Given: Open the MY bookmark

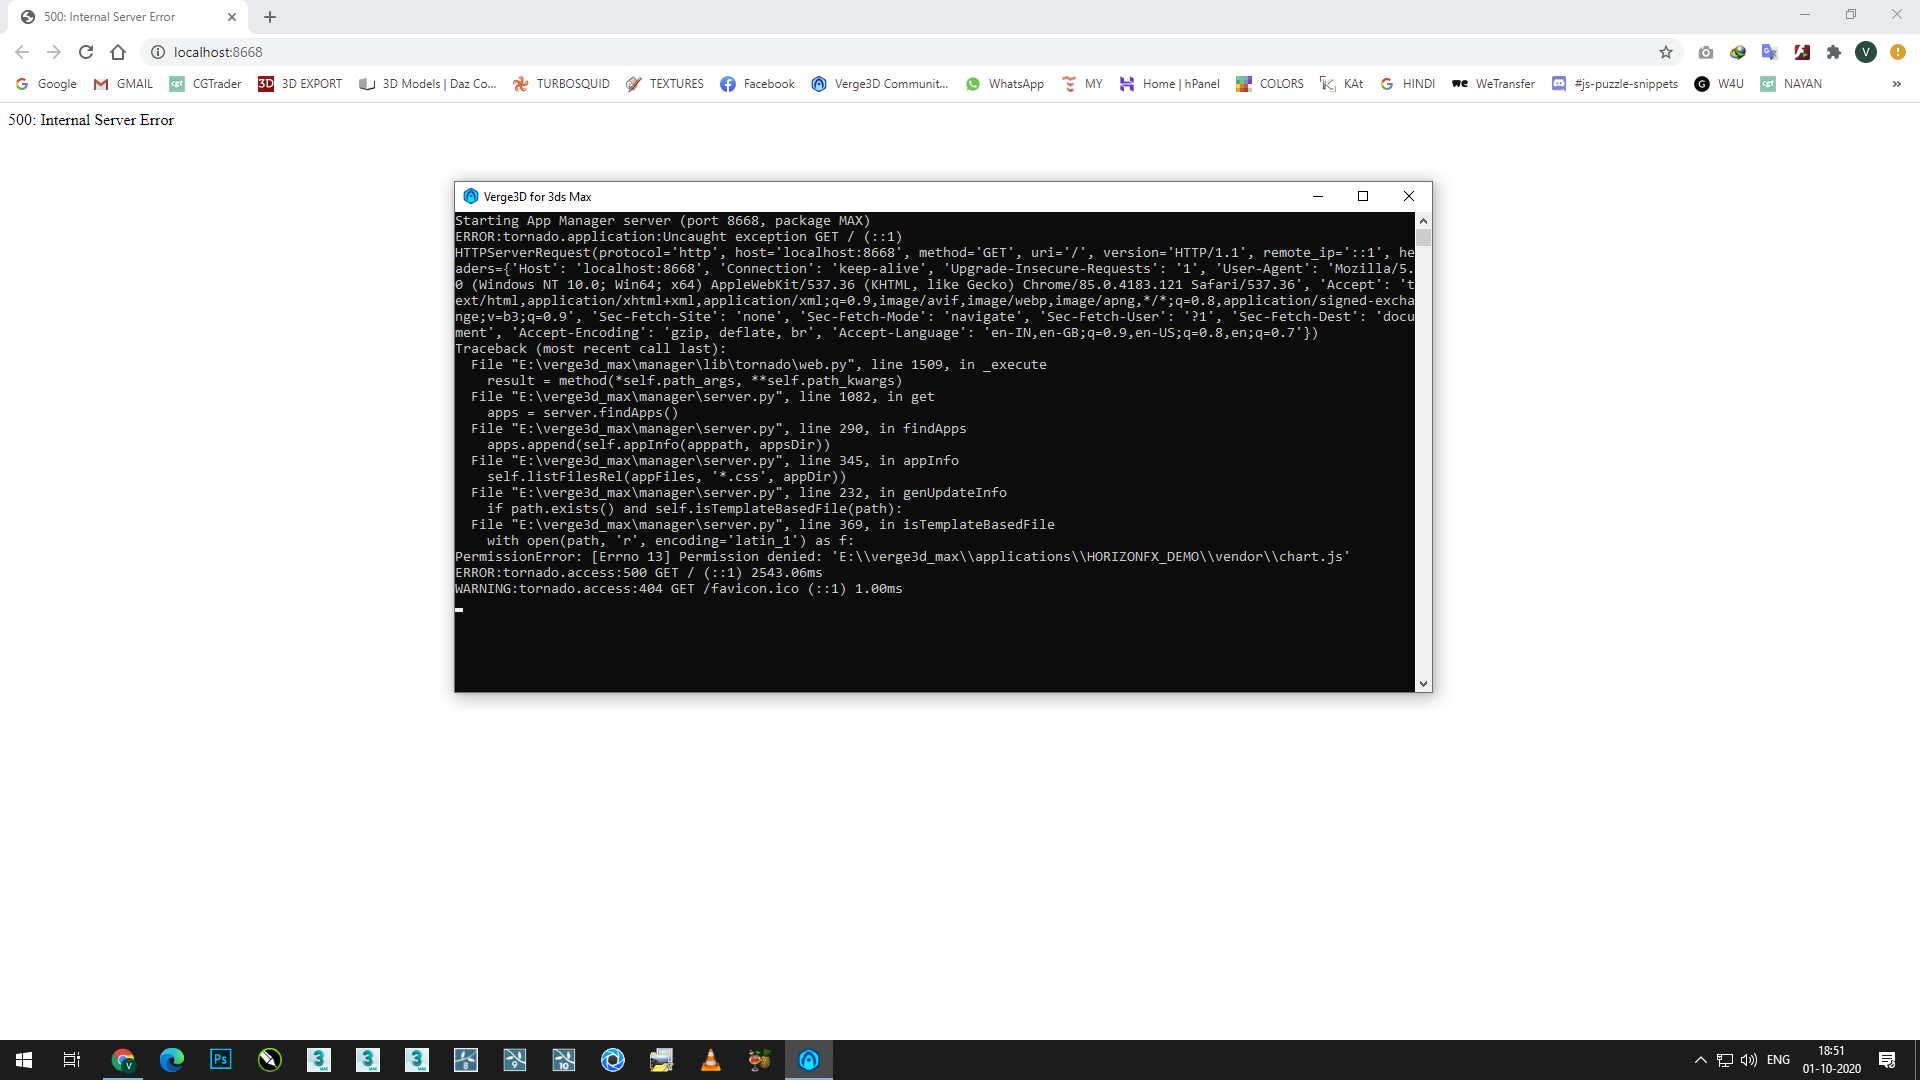Looking at the screenshot, I should click(x=1082, y=84).
